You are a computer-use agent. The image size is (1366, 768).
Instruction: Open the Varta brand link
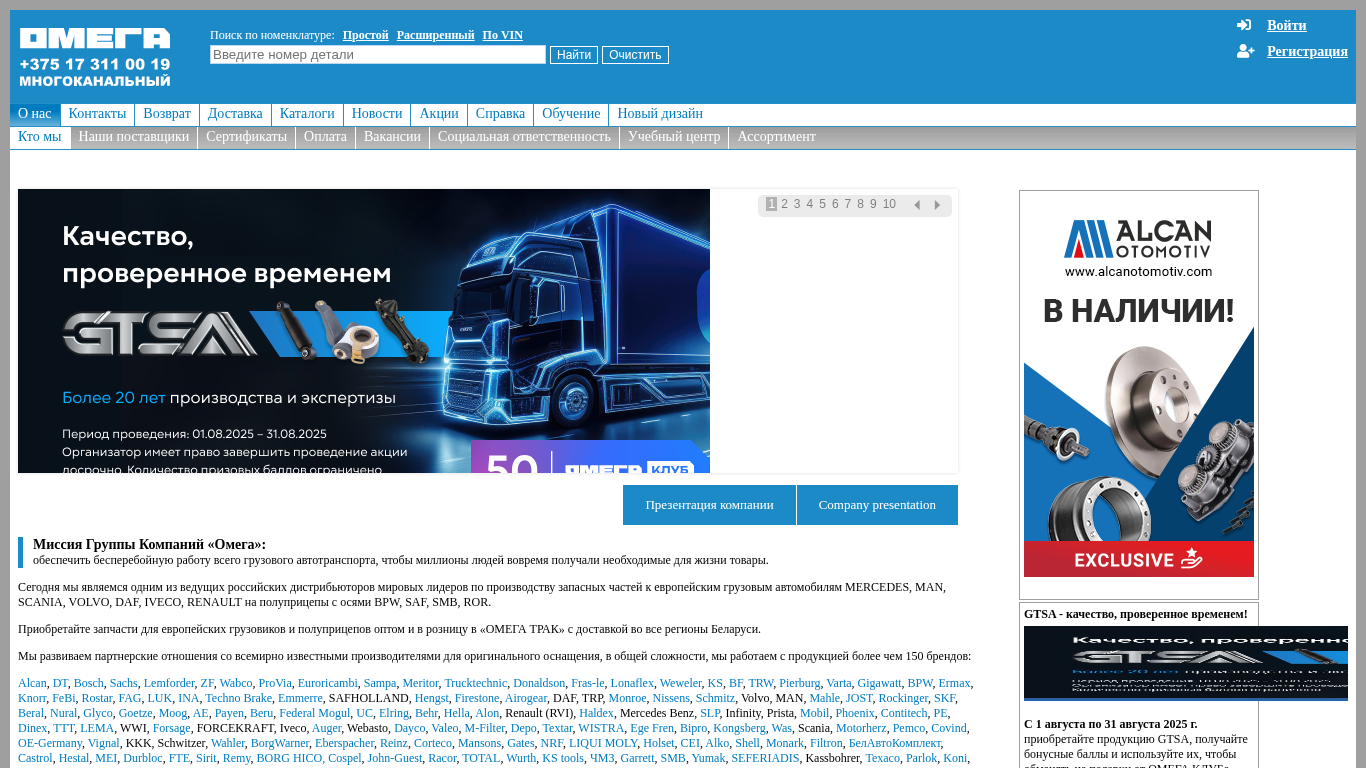(839, 683)
